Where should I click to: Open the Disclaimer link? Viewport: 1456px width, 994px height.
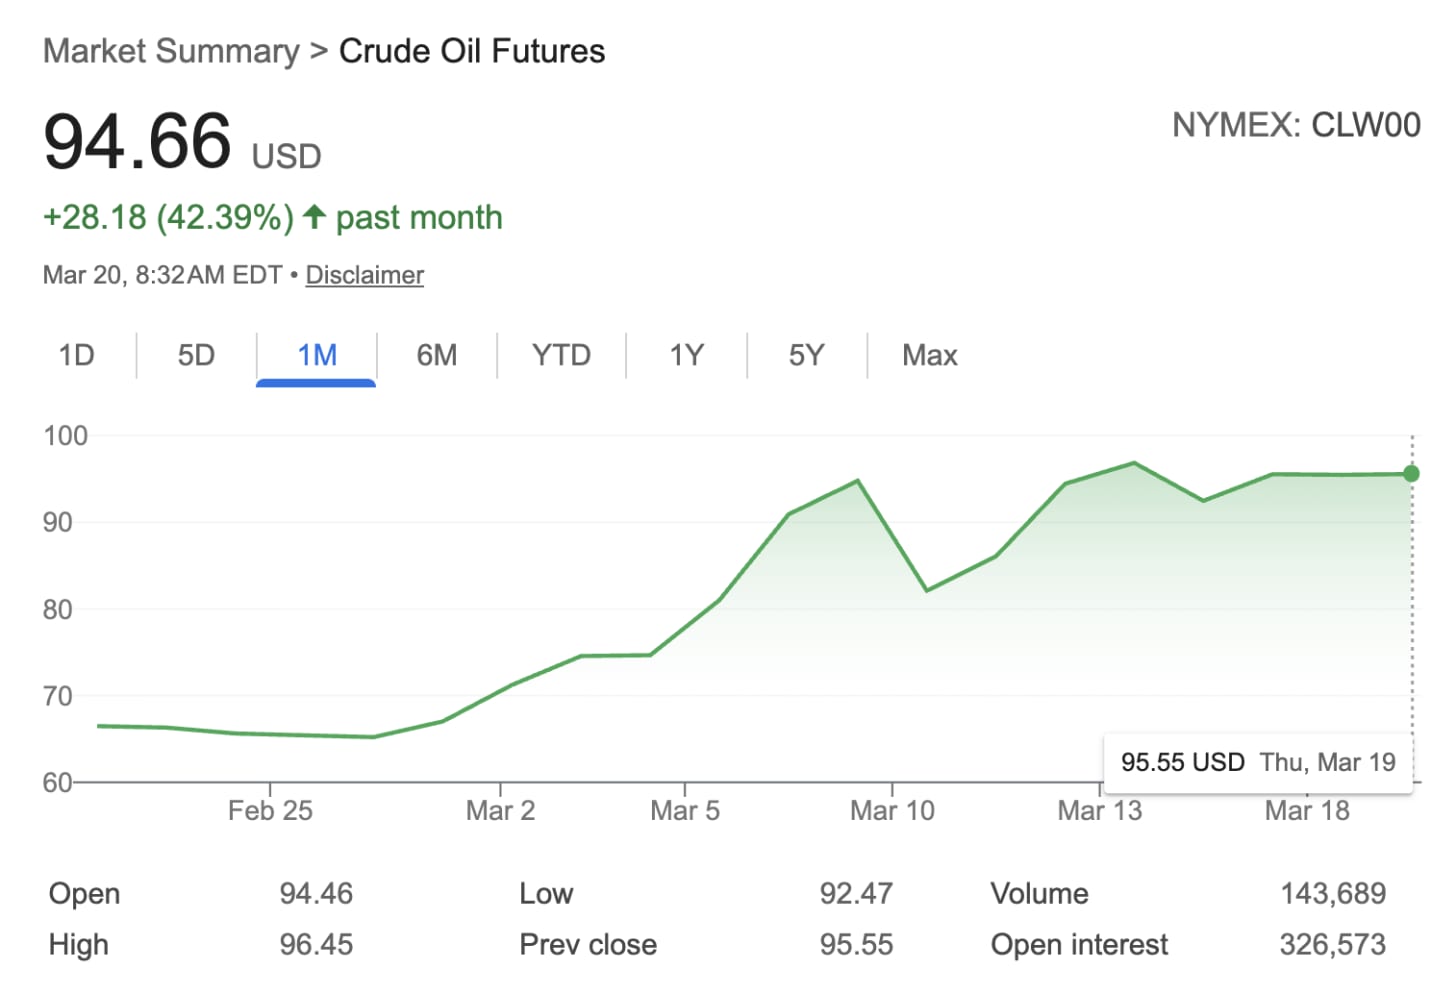[364, 275]
